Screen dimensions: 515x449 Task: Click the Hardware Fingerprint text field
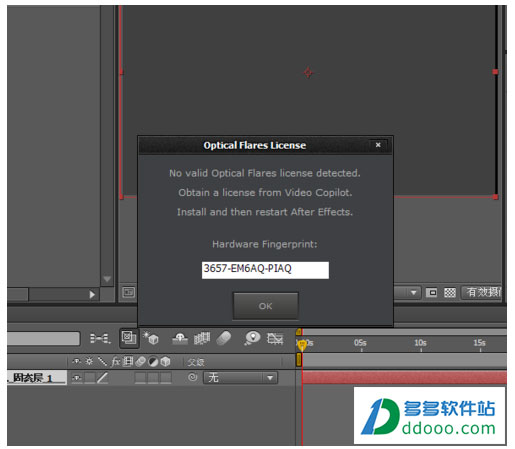pos(265,270)
